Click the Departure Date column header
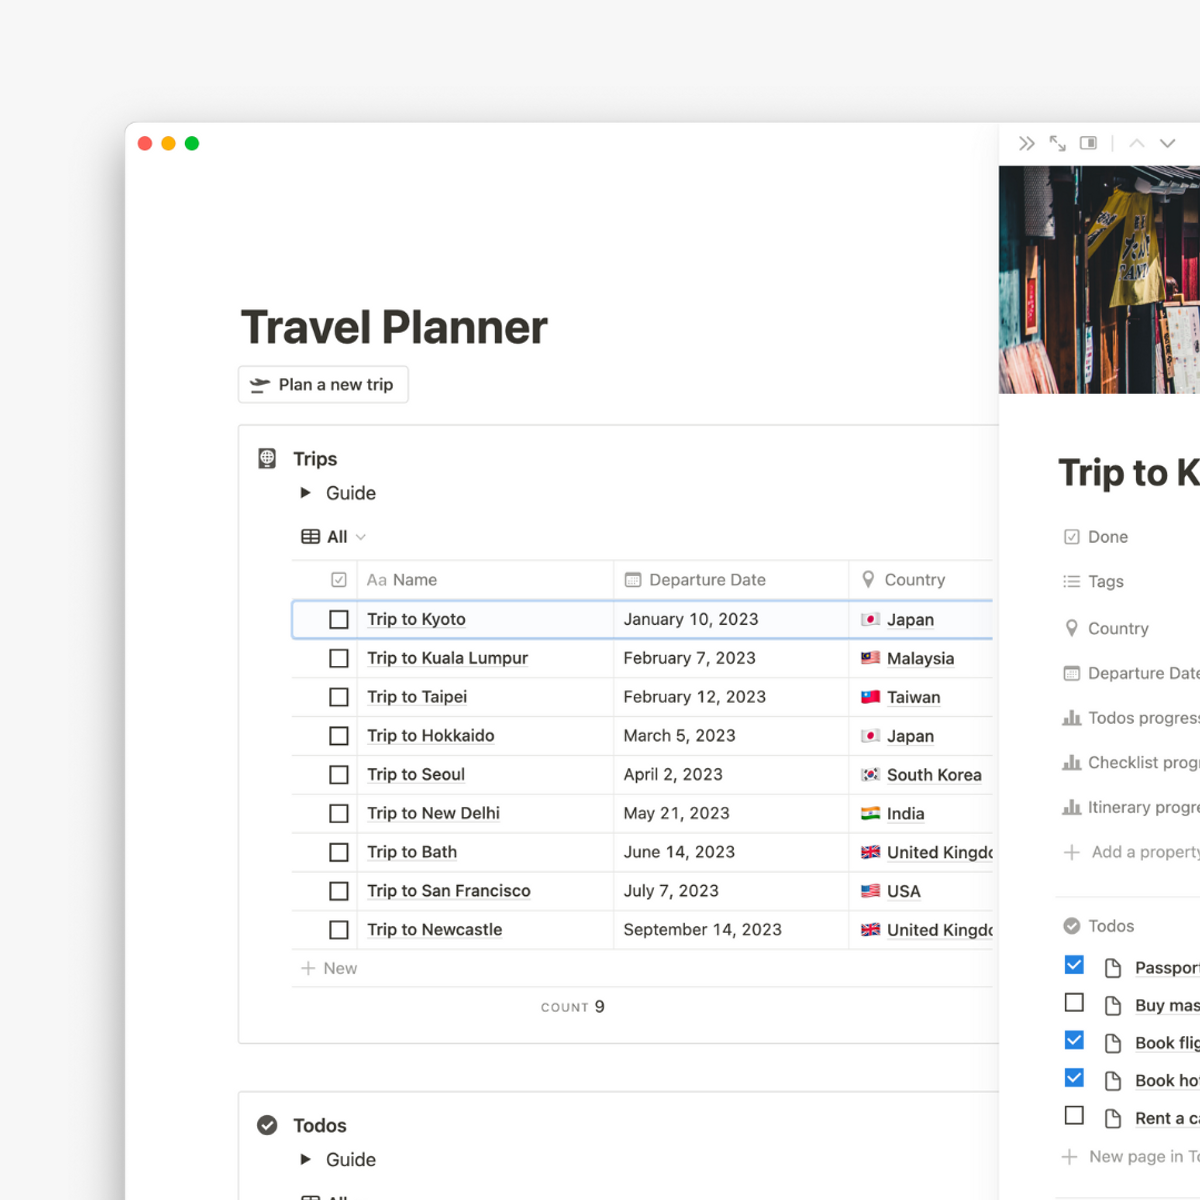1200x1200 pixels. point(706,580)
